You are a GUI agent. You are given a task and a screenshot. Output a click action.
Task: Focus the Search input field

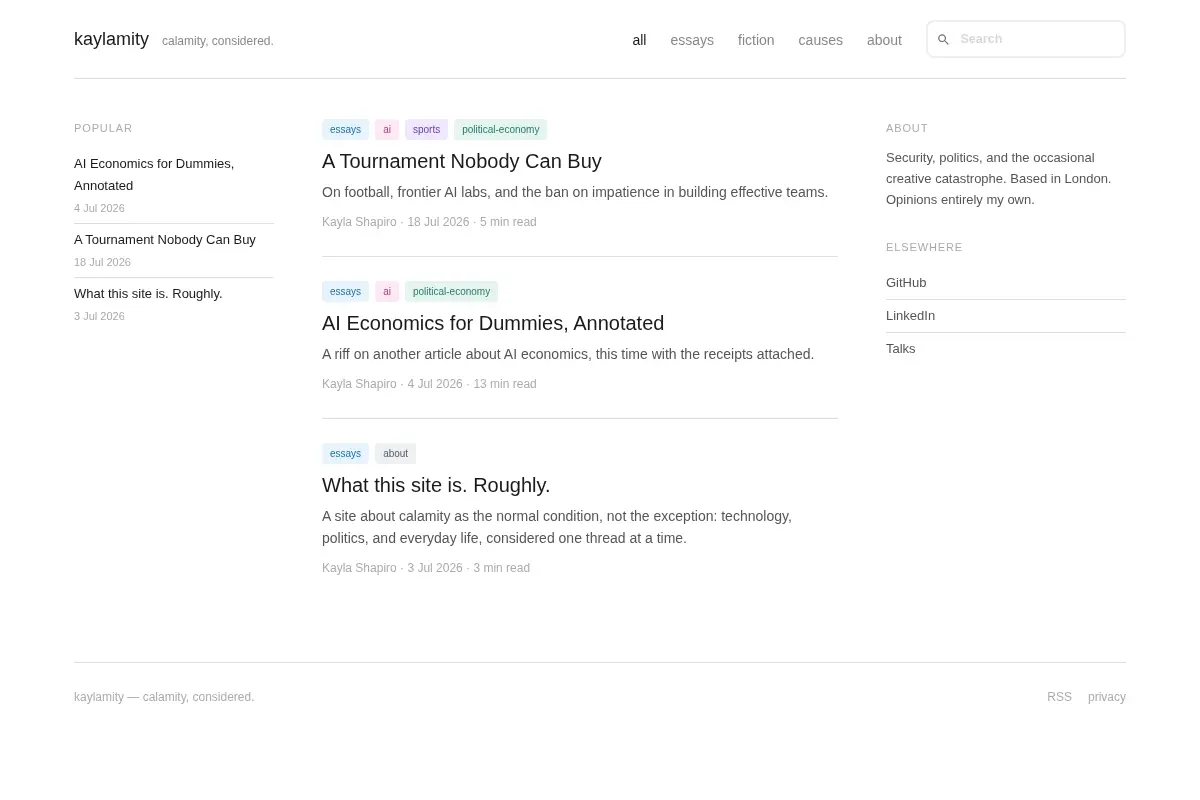pos(1026,39)
